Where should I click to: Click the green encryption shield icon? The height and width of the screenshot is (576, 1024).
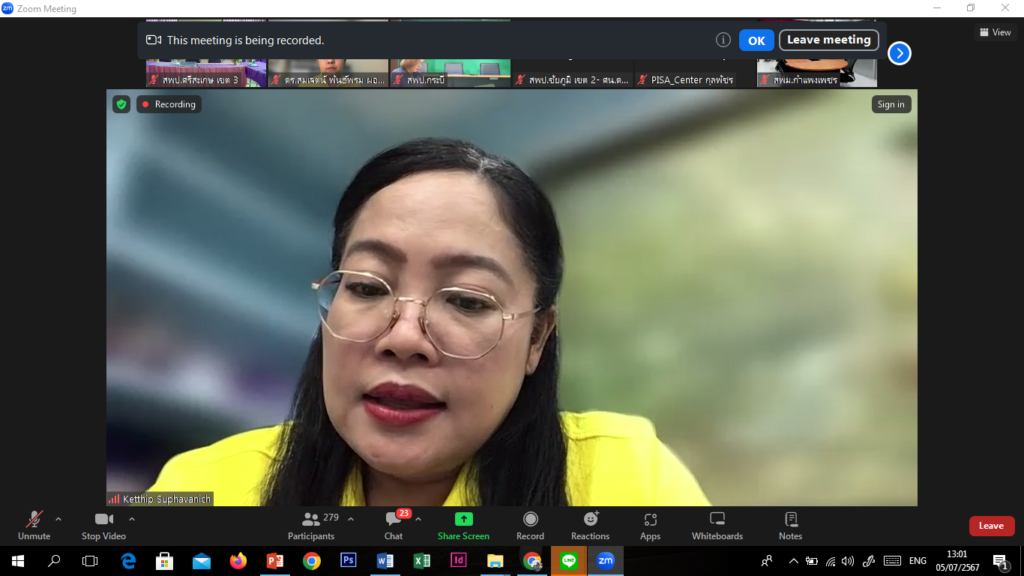121,104
